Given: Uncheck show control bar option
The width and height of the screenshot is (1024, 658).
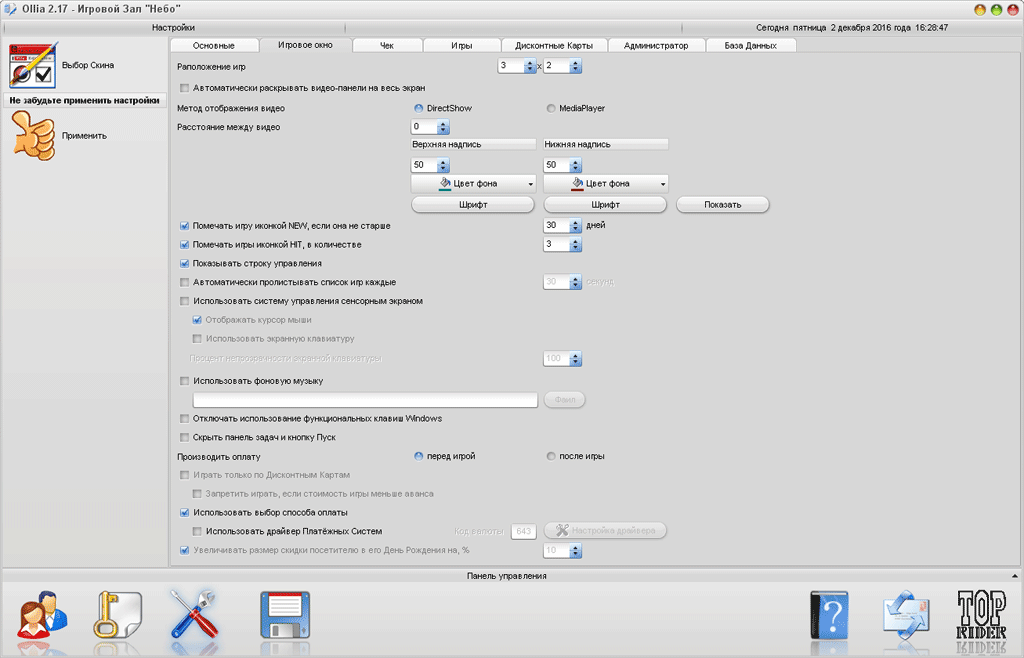Looking at the screenshot, I should coord(184,264).
